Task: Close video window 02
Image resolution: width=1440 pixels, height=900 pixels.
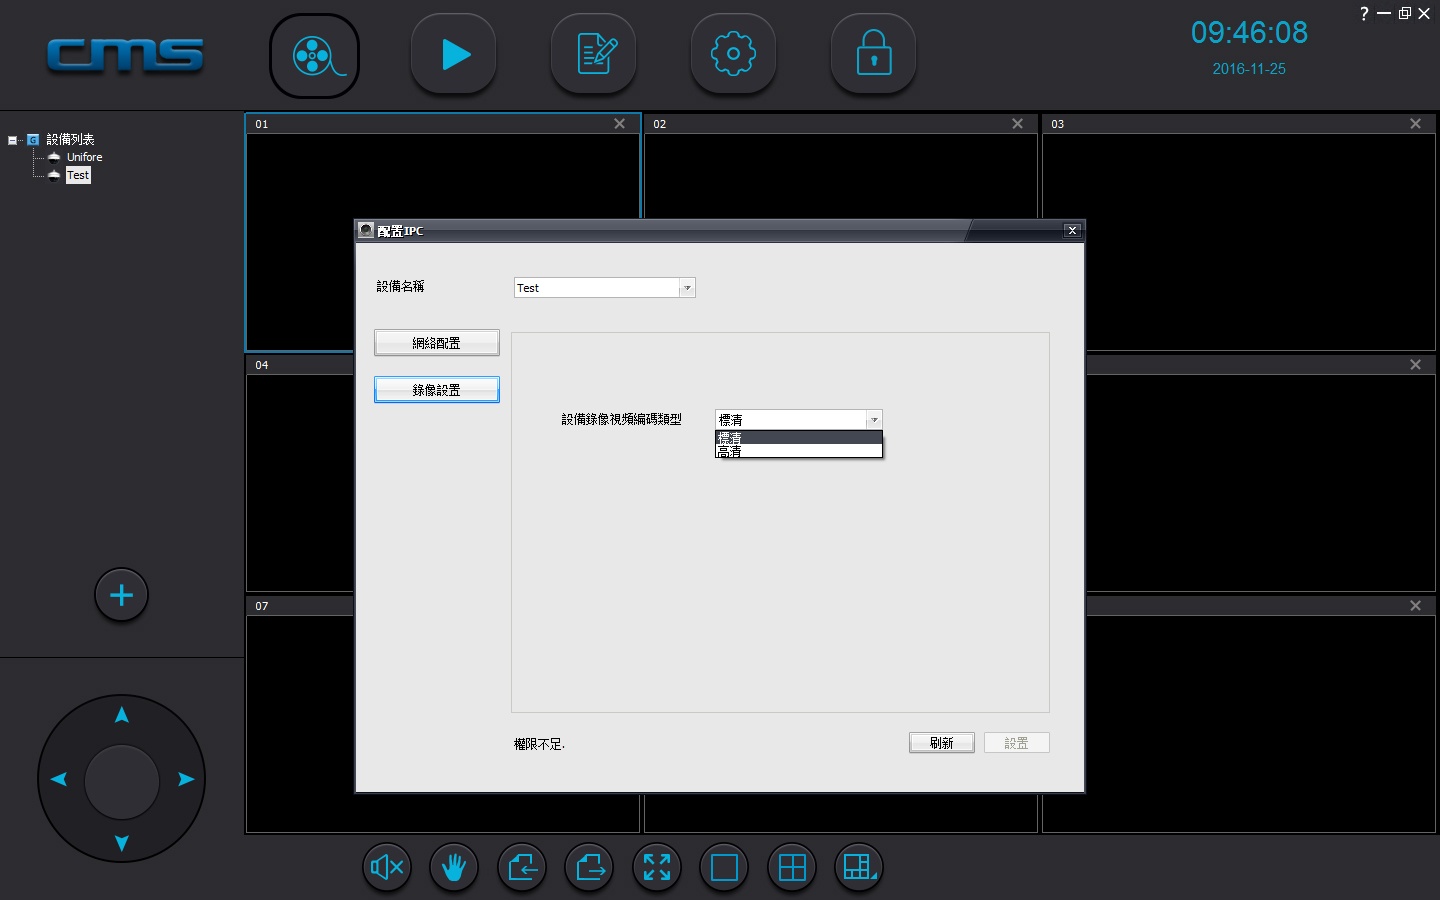Action: [x=1018, y=124]
